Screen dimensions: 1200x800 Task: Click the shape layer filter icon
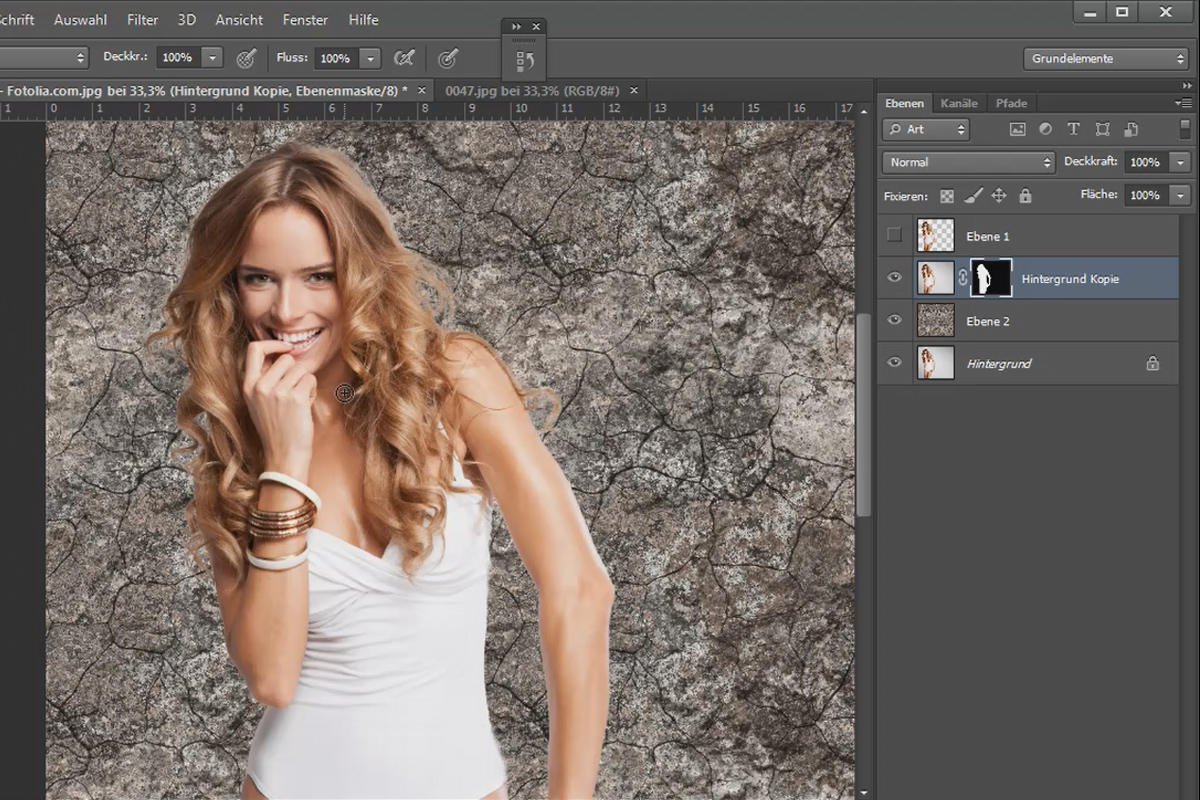(x=1102, y=129)
